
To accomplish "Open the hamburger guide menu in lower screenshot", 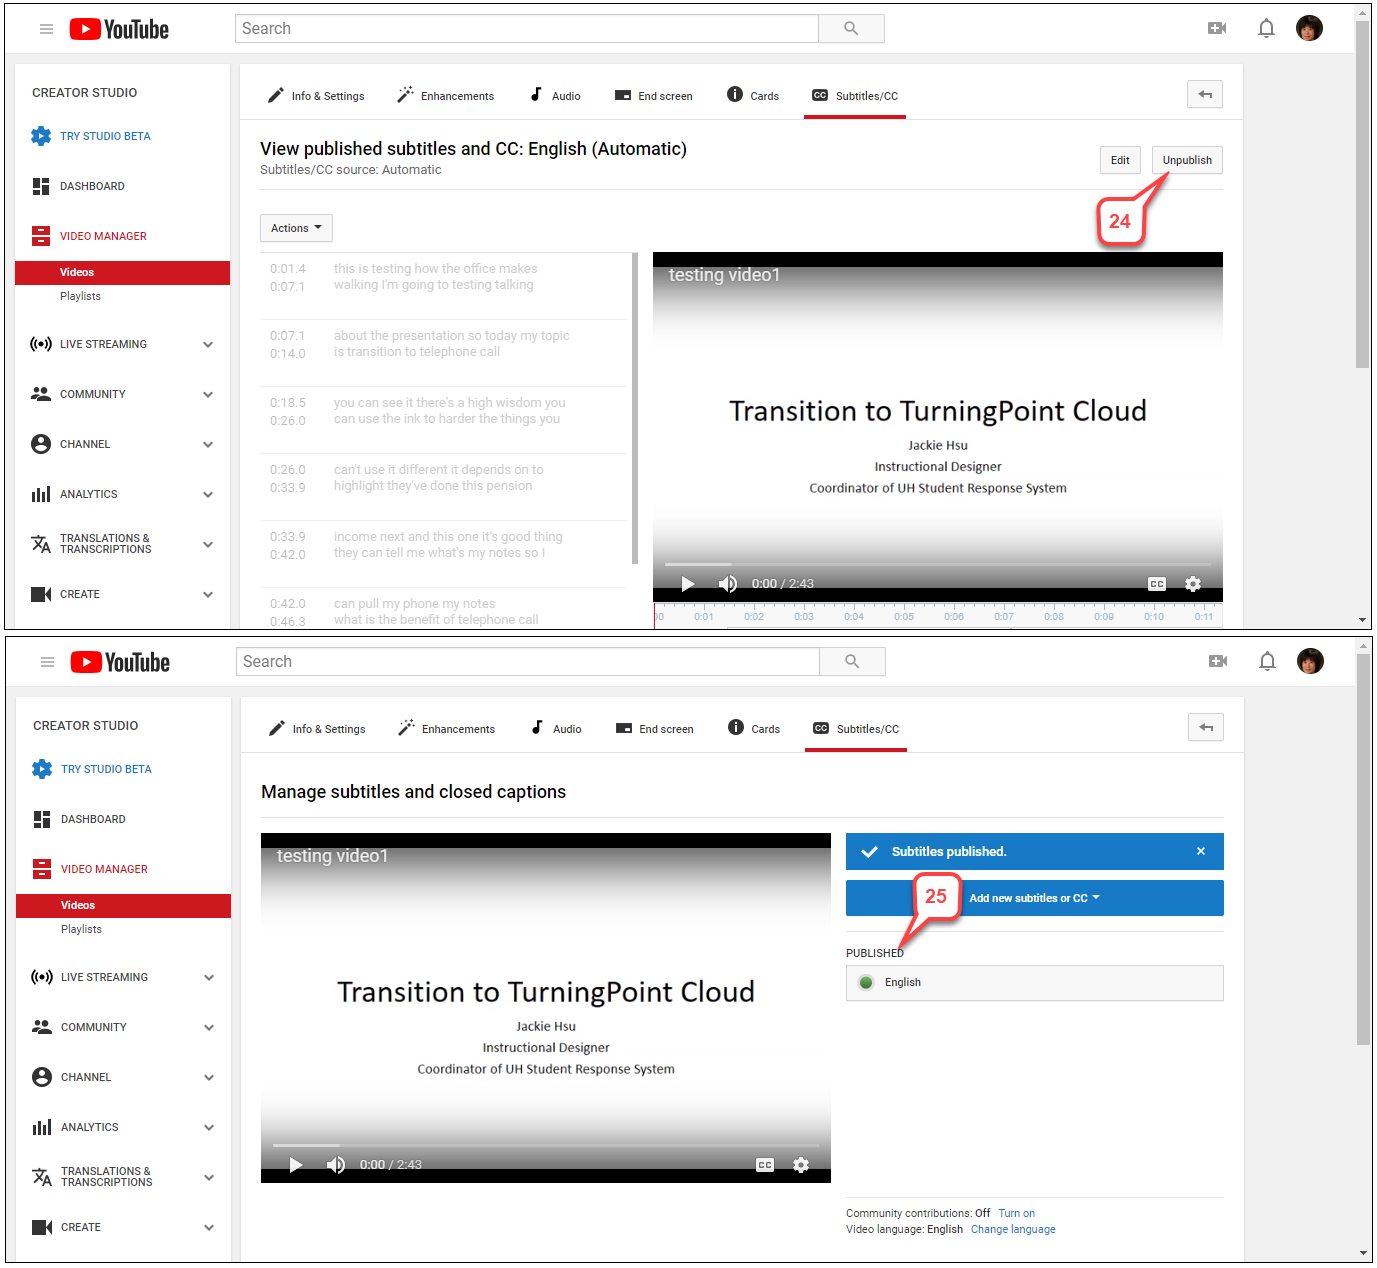I will (x=47, y=662).
